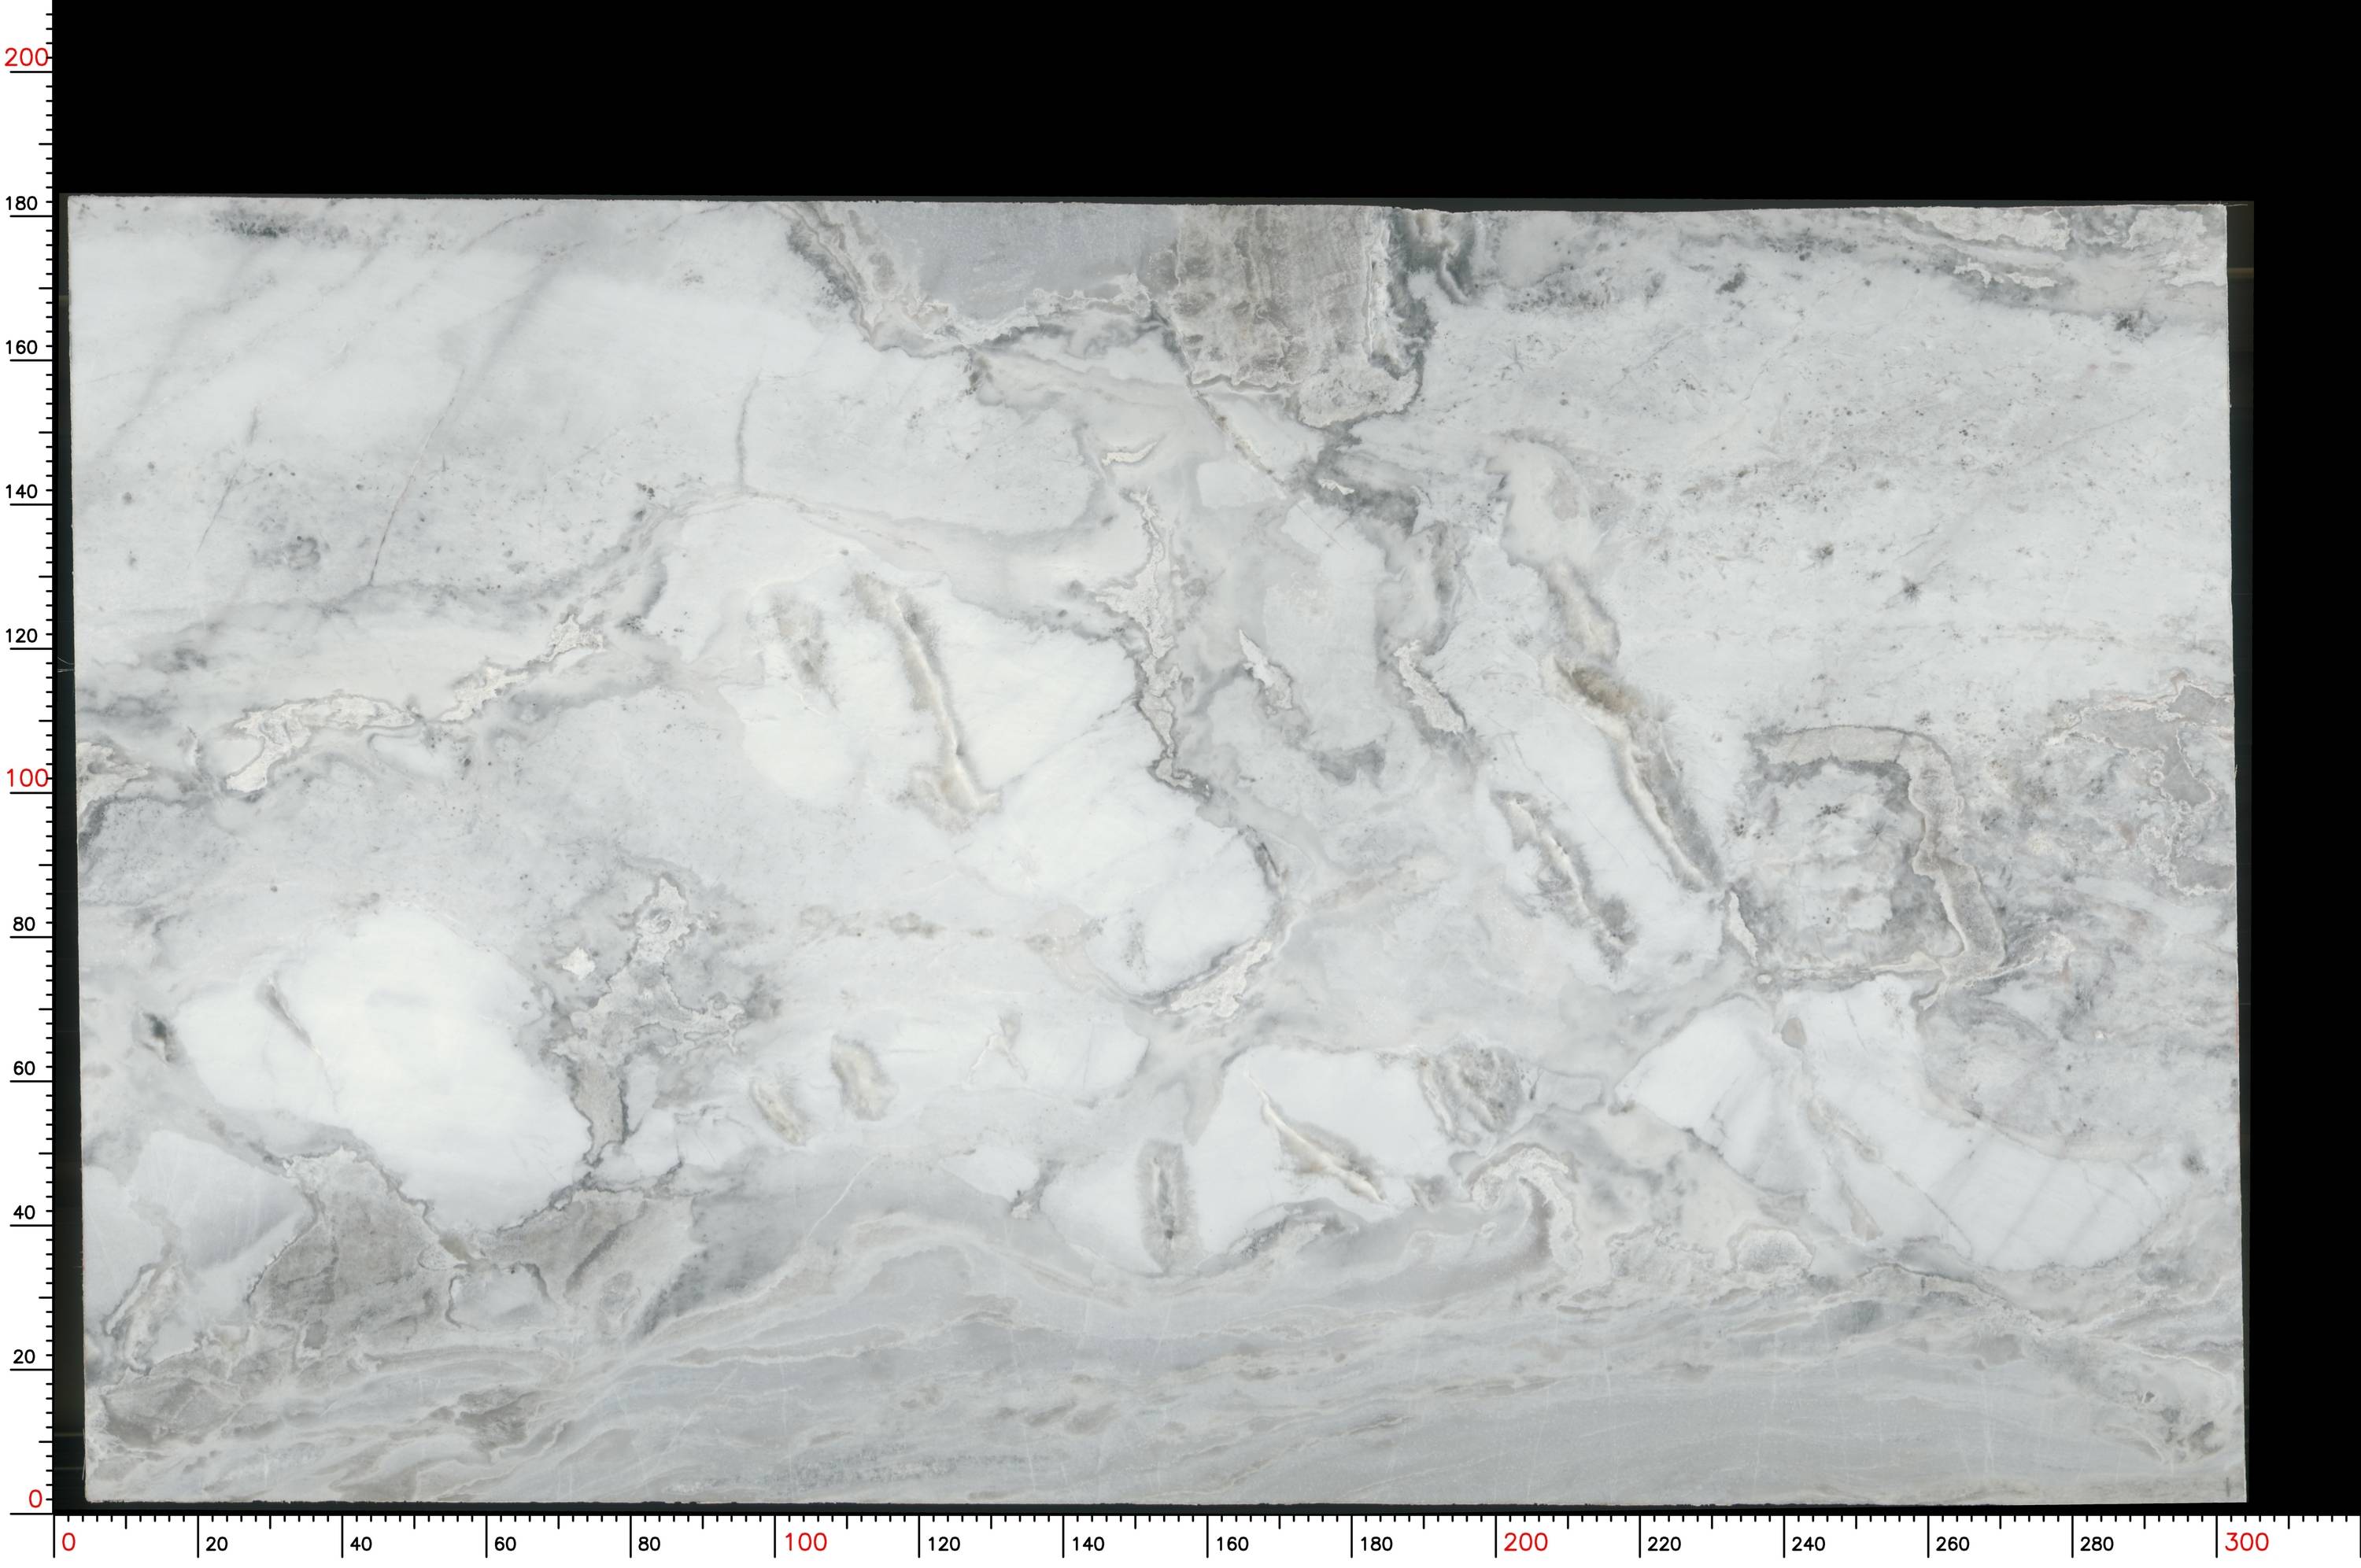Screen dimensions: 2361x1568
Task: Click the marble slab image
Action: pos(1155,850)
